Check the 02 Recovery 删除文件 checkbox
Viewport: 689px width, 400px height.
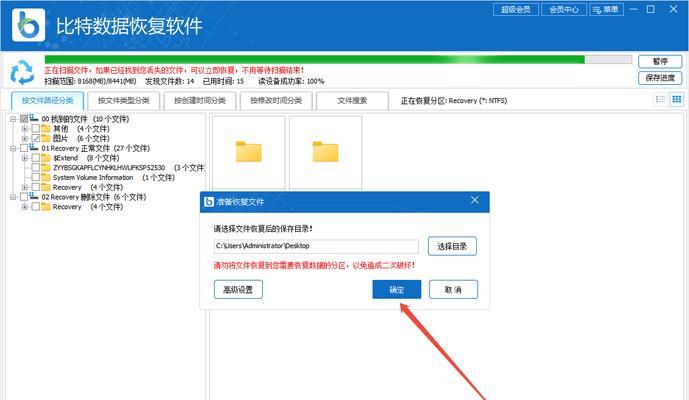tap(24, 197)
